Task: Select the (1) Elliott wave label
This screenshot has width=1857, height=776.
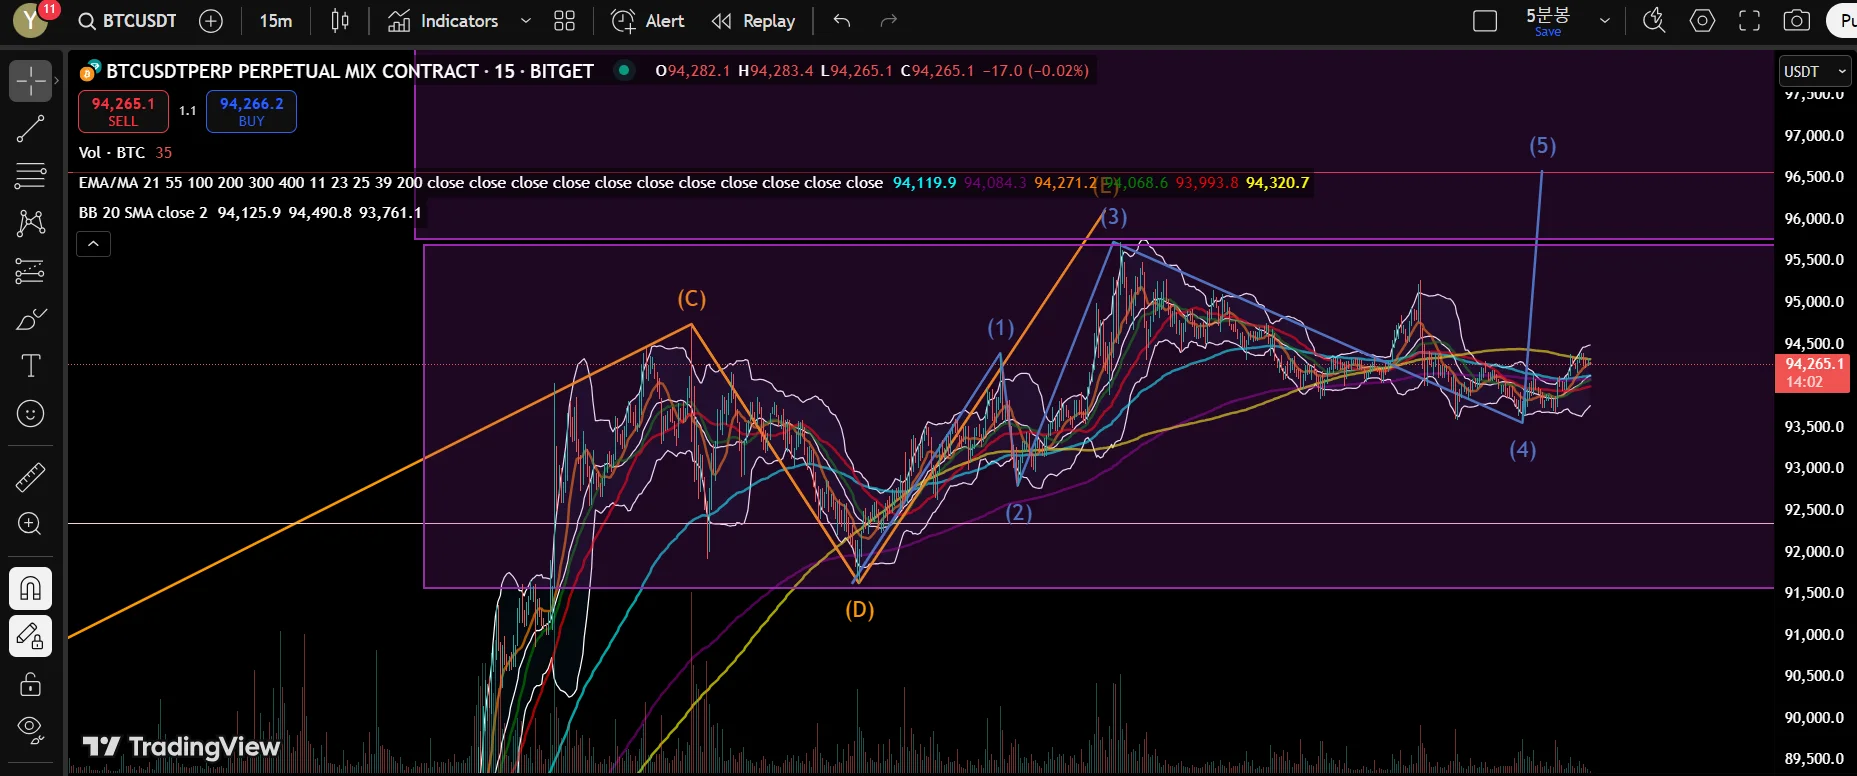Action: coord(1001,327)
